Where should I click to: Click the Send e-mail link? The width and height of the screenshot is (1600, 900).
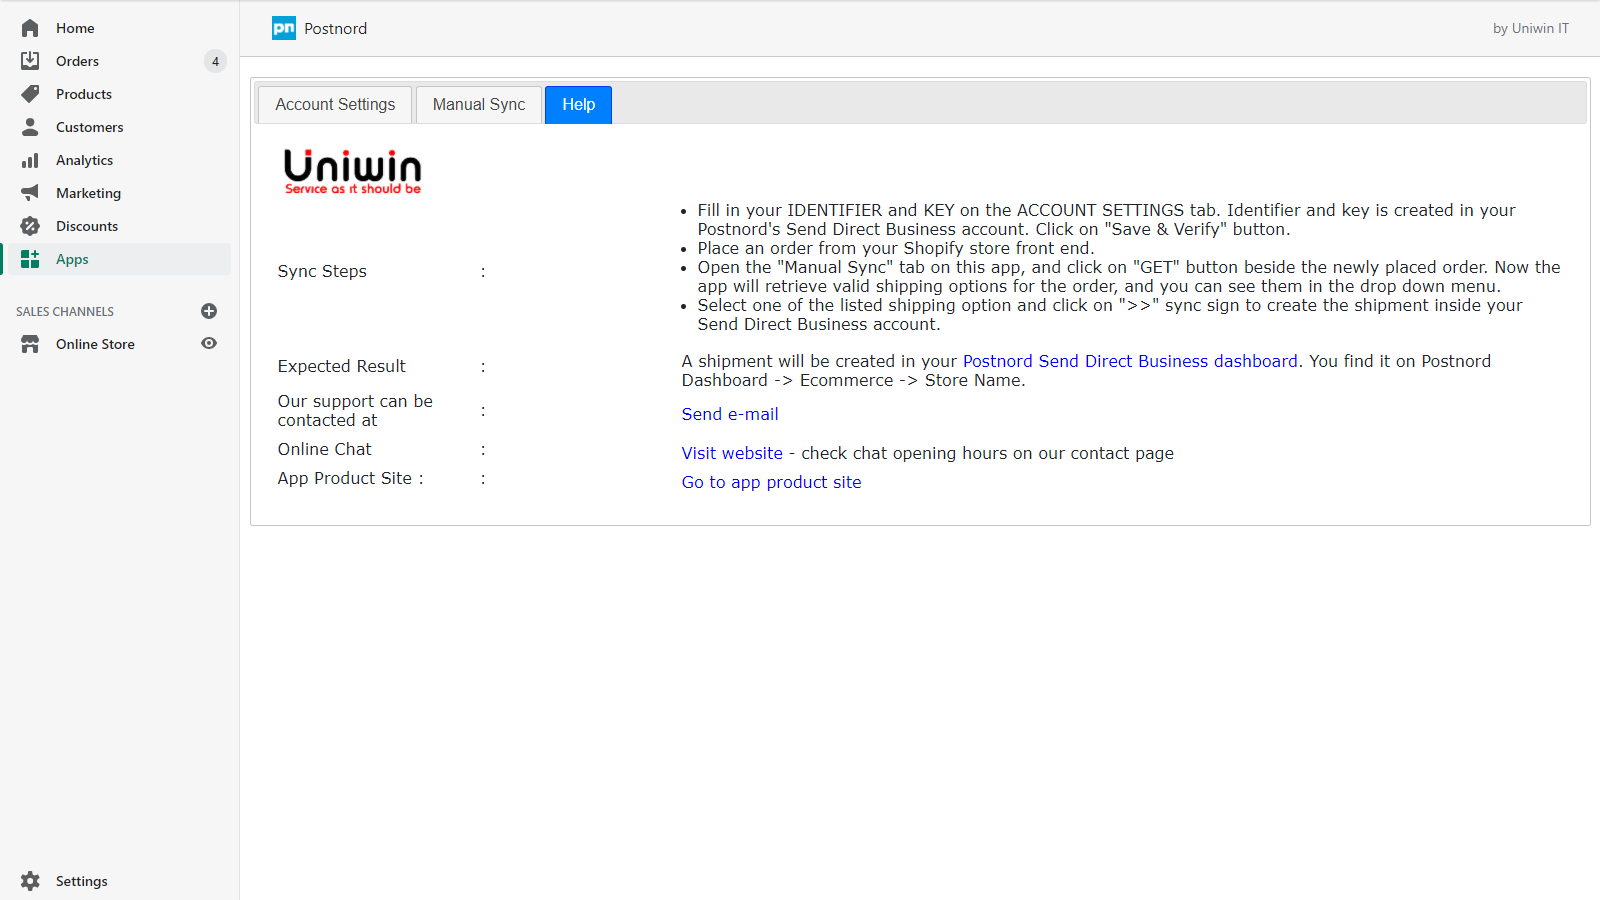730,414
